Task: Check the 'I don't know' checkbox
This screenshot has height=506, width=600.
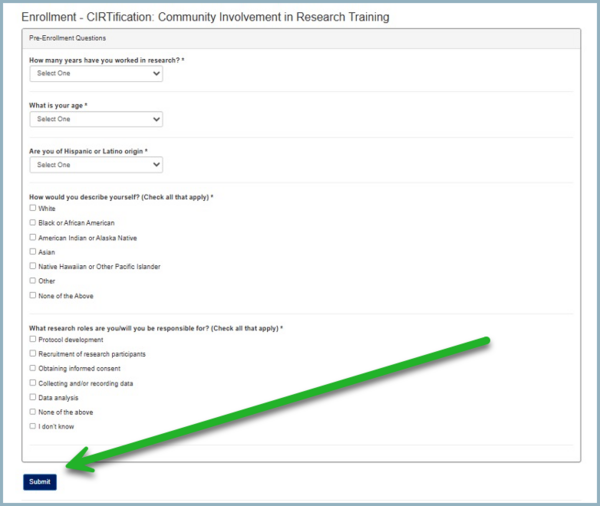Action: 33,427
